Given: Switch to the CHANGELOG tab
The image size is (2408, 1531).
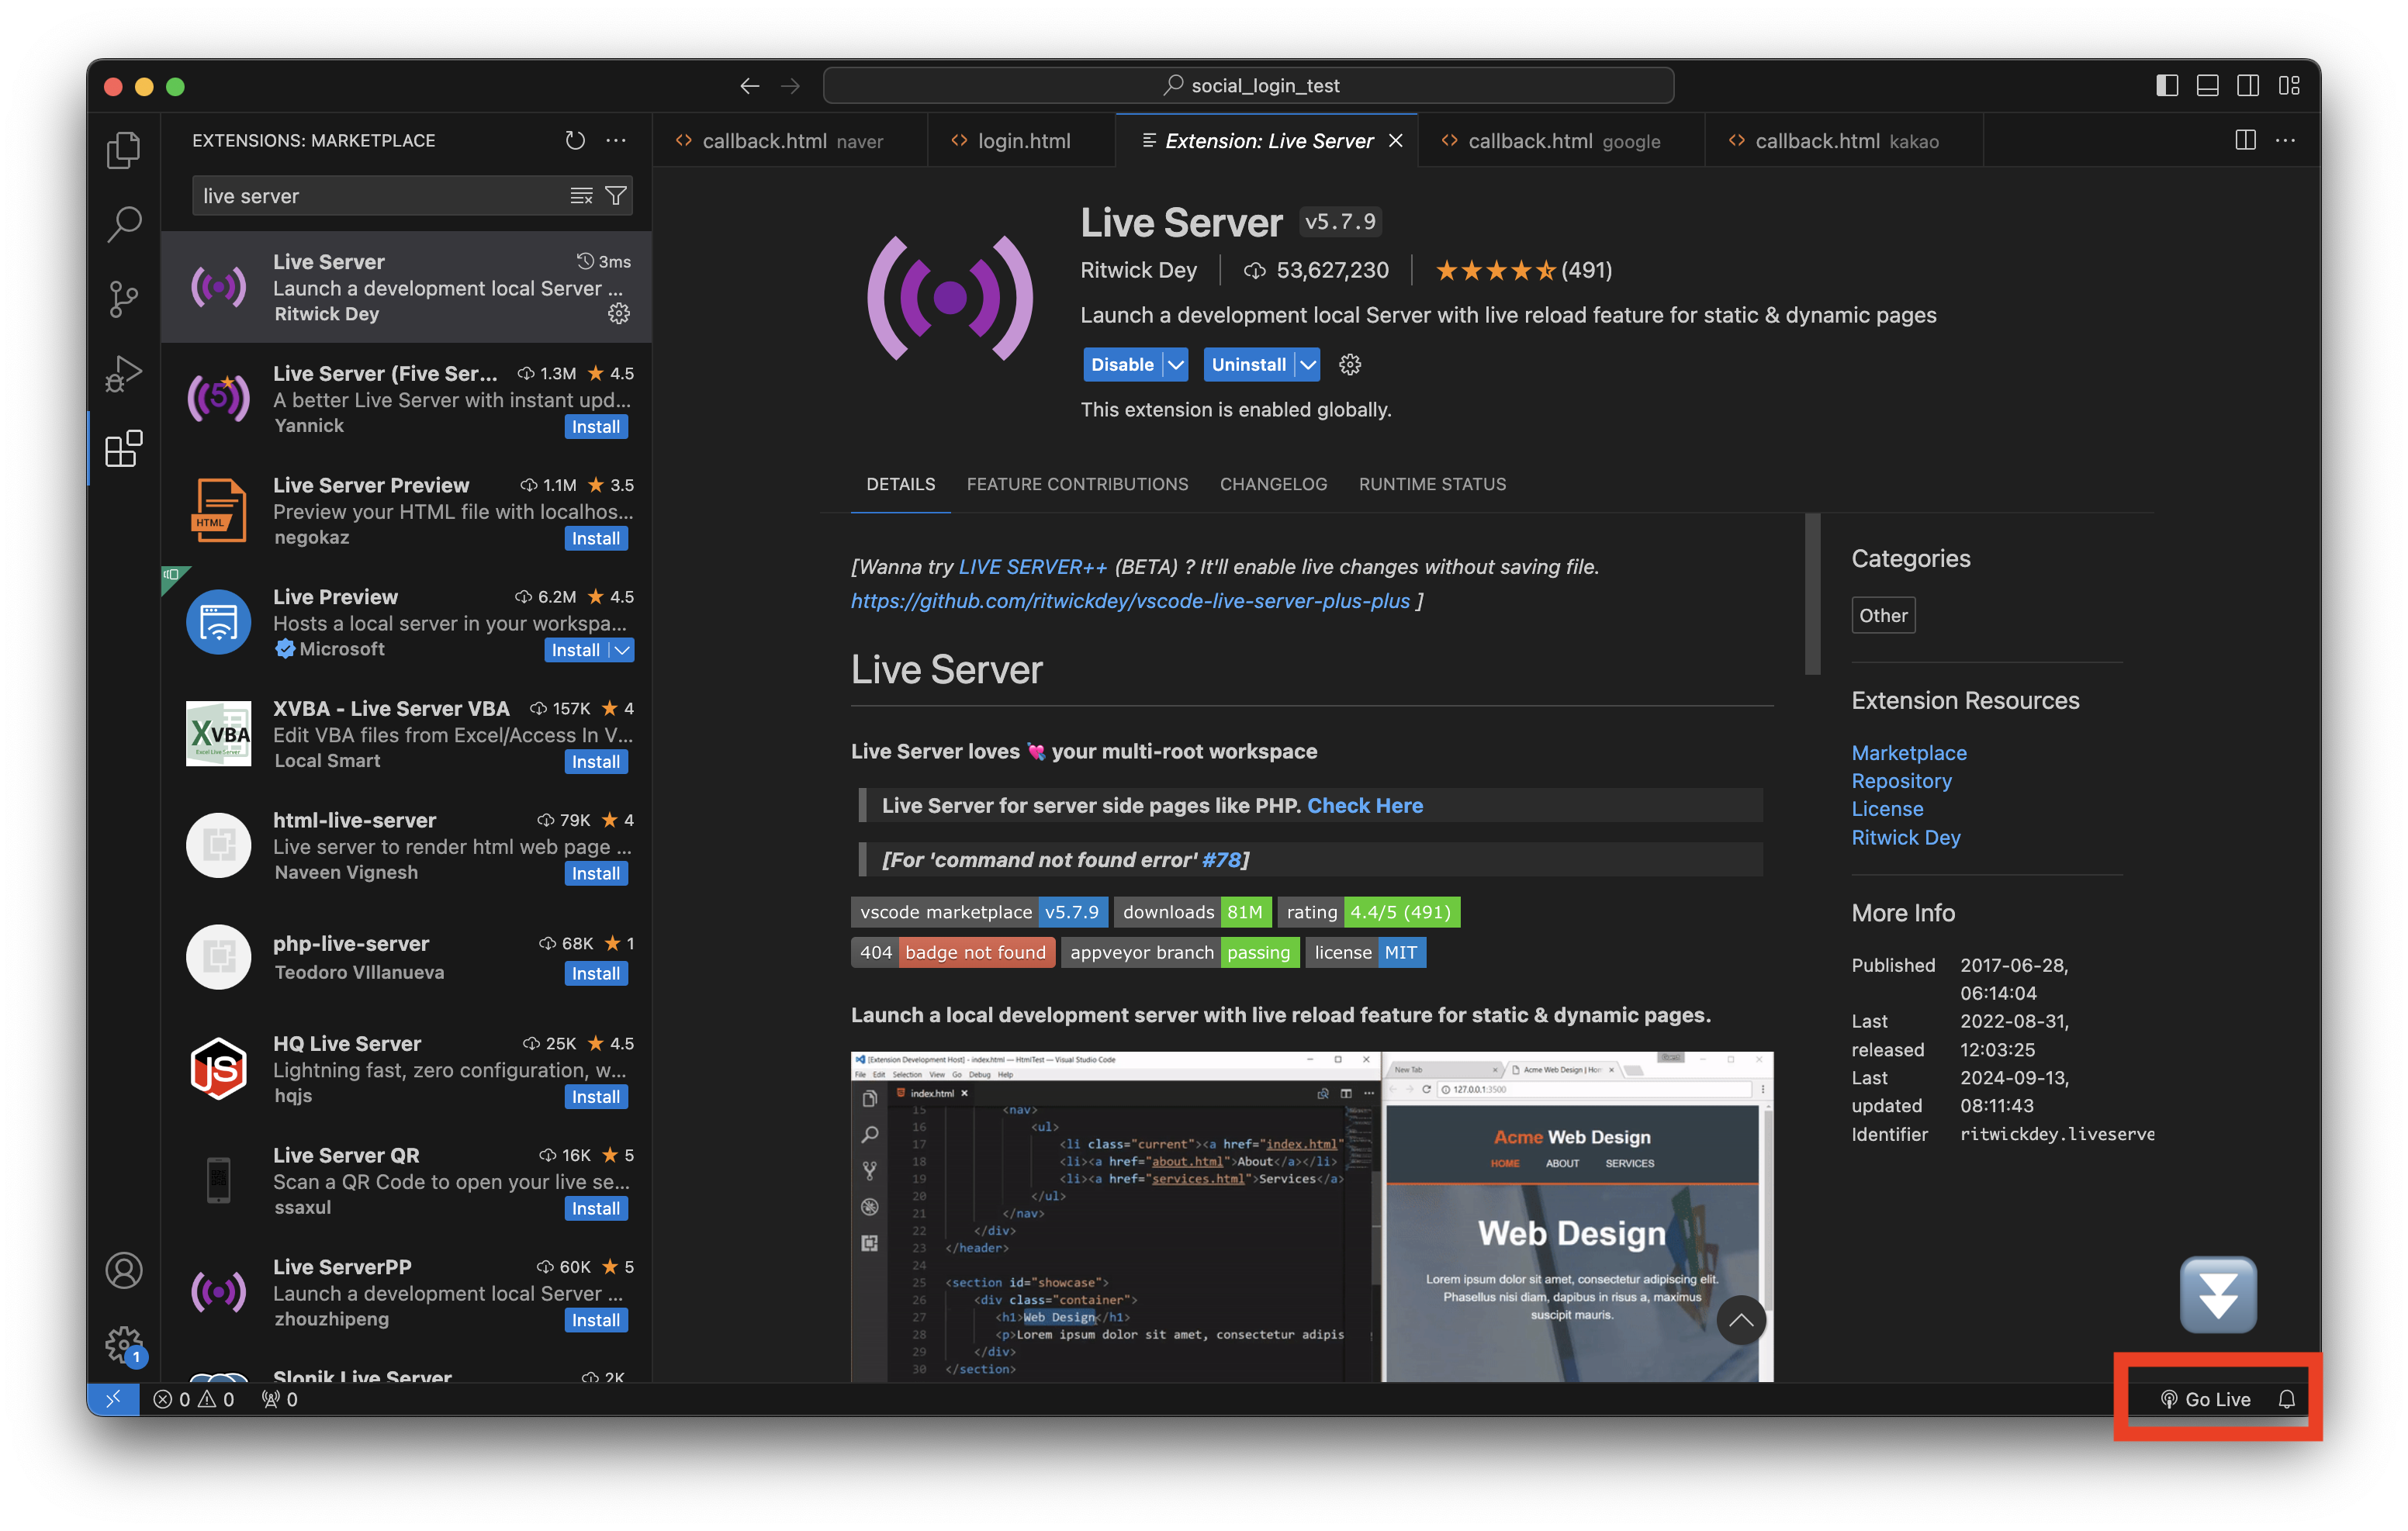Looking at the screenshot, I should pyautogui.click(x=1273, y=484).
